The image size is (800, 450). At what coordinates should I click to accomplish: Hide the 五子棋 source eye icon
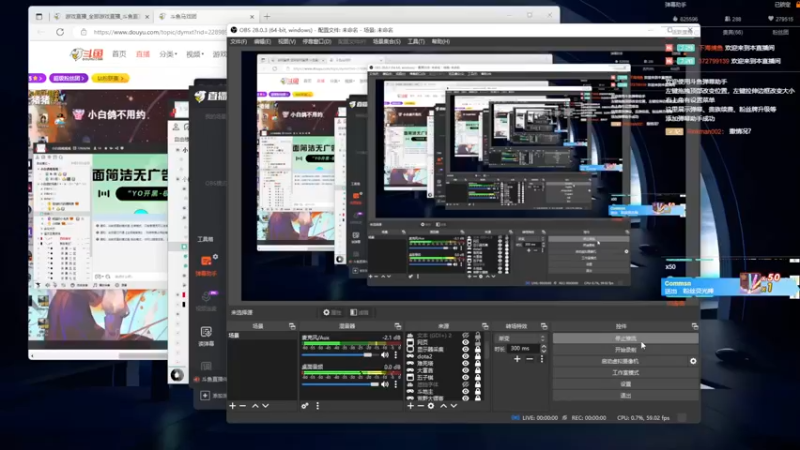[465, 378]
